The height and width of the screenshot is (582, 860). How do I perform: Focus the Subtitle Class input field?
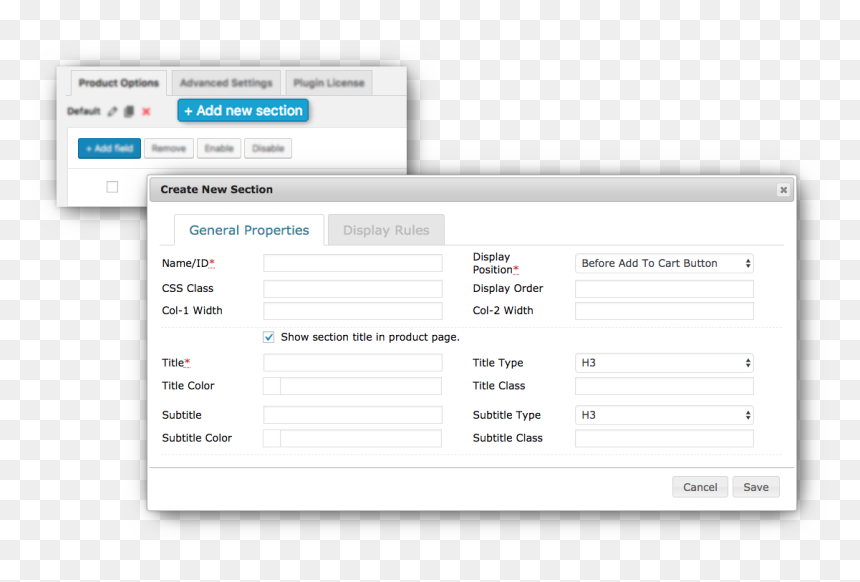[x=664, y=438]
